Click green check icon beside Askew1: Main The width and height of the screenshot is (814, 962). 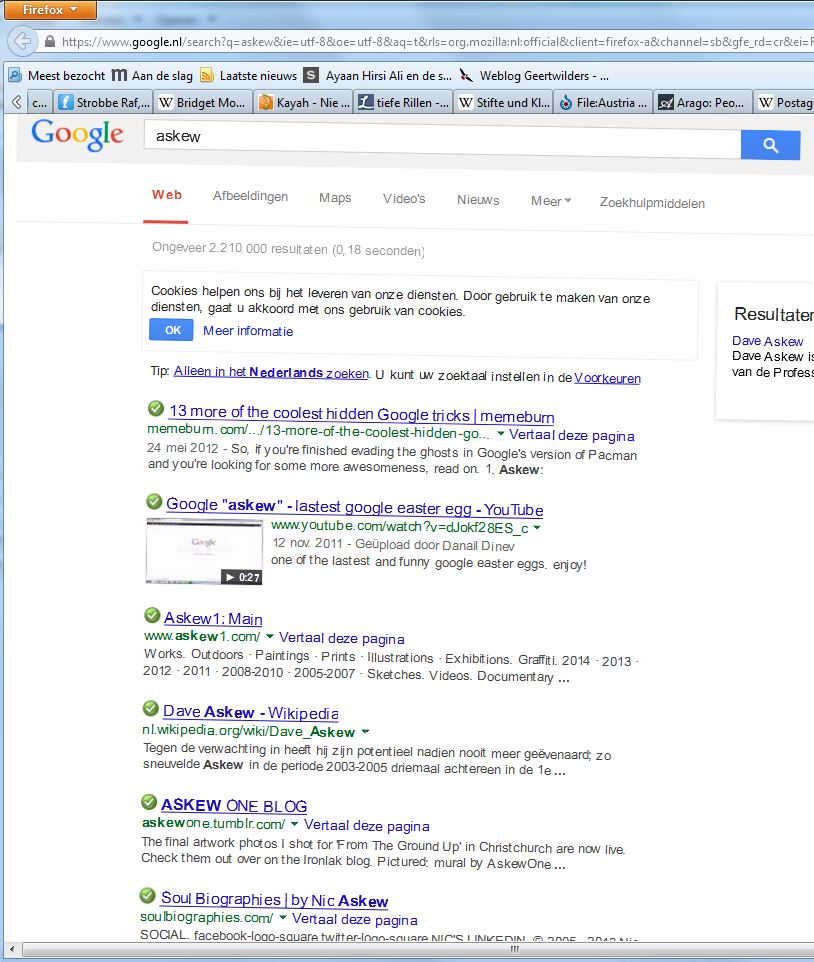click(152, 615)
